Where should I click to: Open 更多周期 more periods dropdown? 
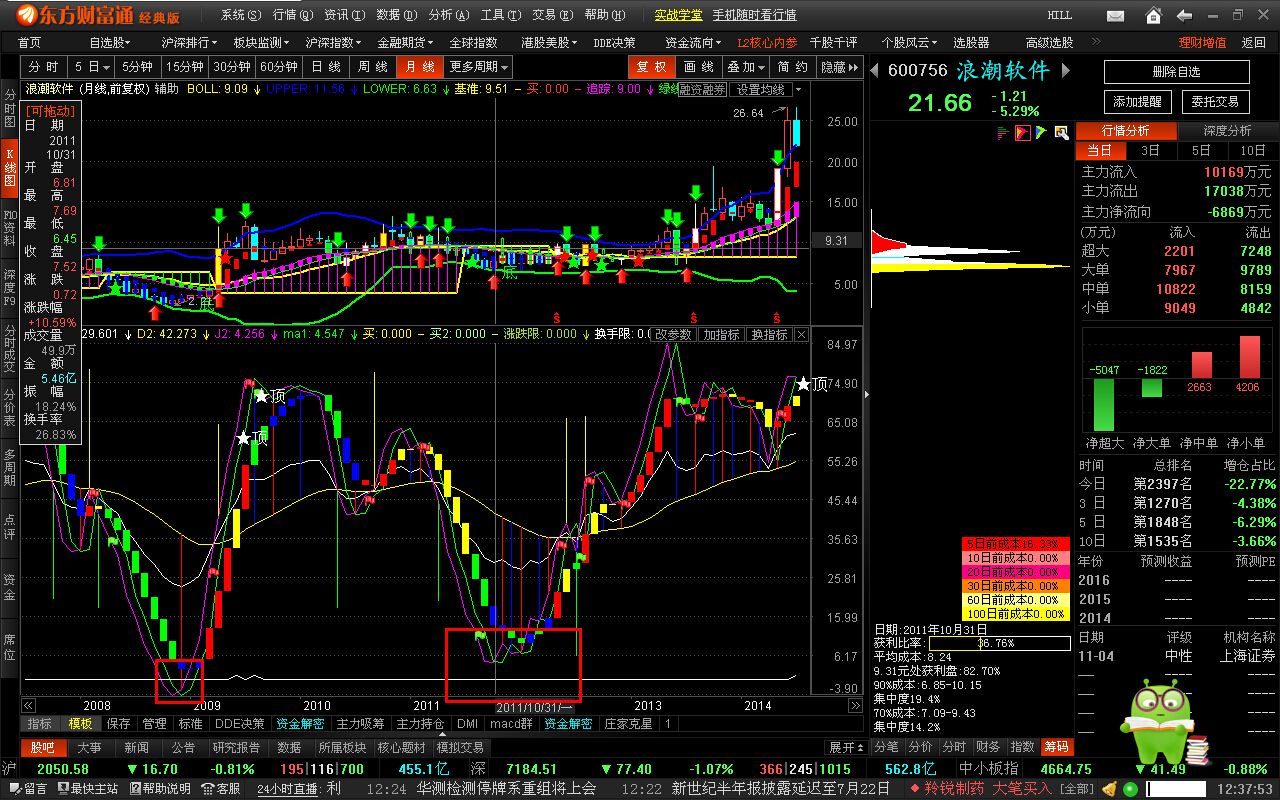(x=478, y=67)
